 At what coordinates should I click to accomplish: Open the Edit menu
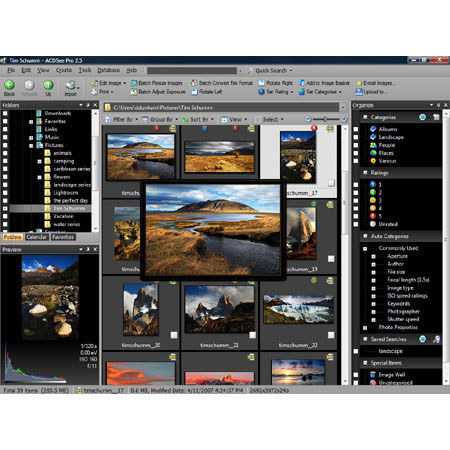pos(26,70)
